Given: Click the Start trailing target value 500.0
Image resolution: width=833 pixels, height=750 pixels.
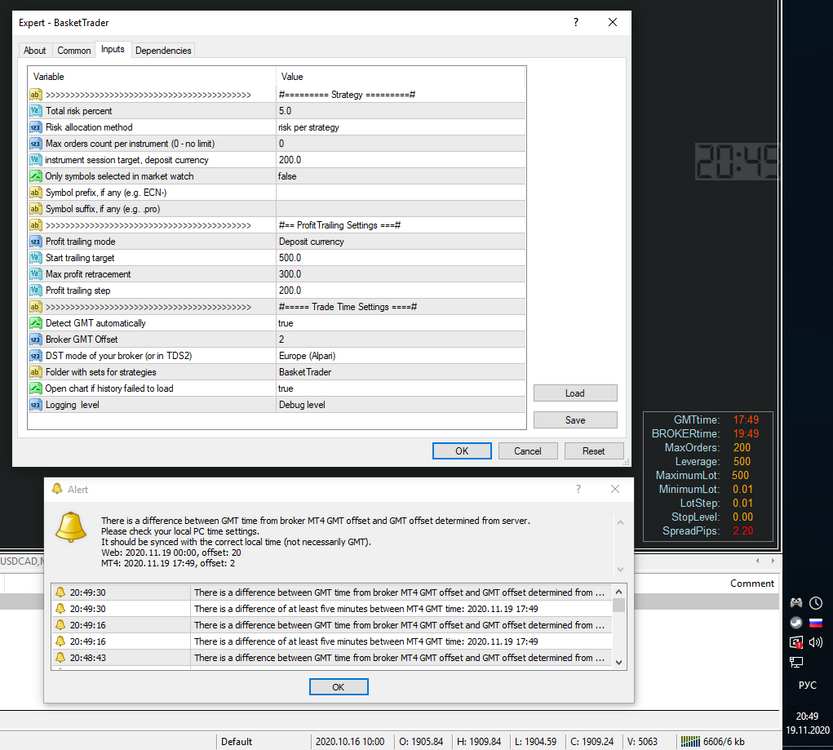Looking at the screenshot, I should click(x=290, y=258).
